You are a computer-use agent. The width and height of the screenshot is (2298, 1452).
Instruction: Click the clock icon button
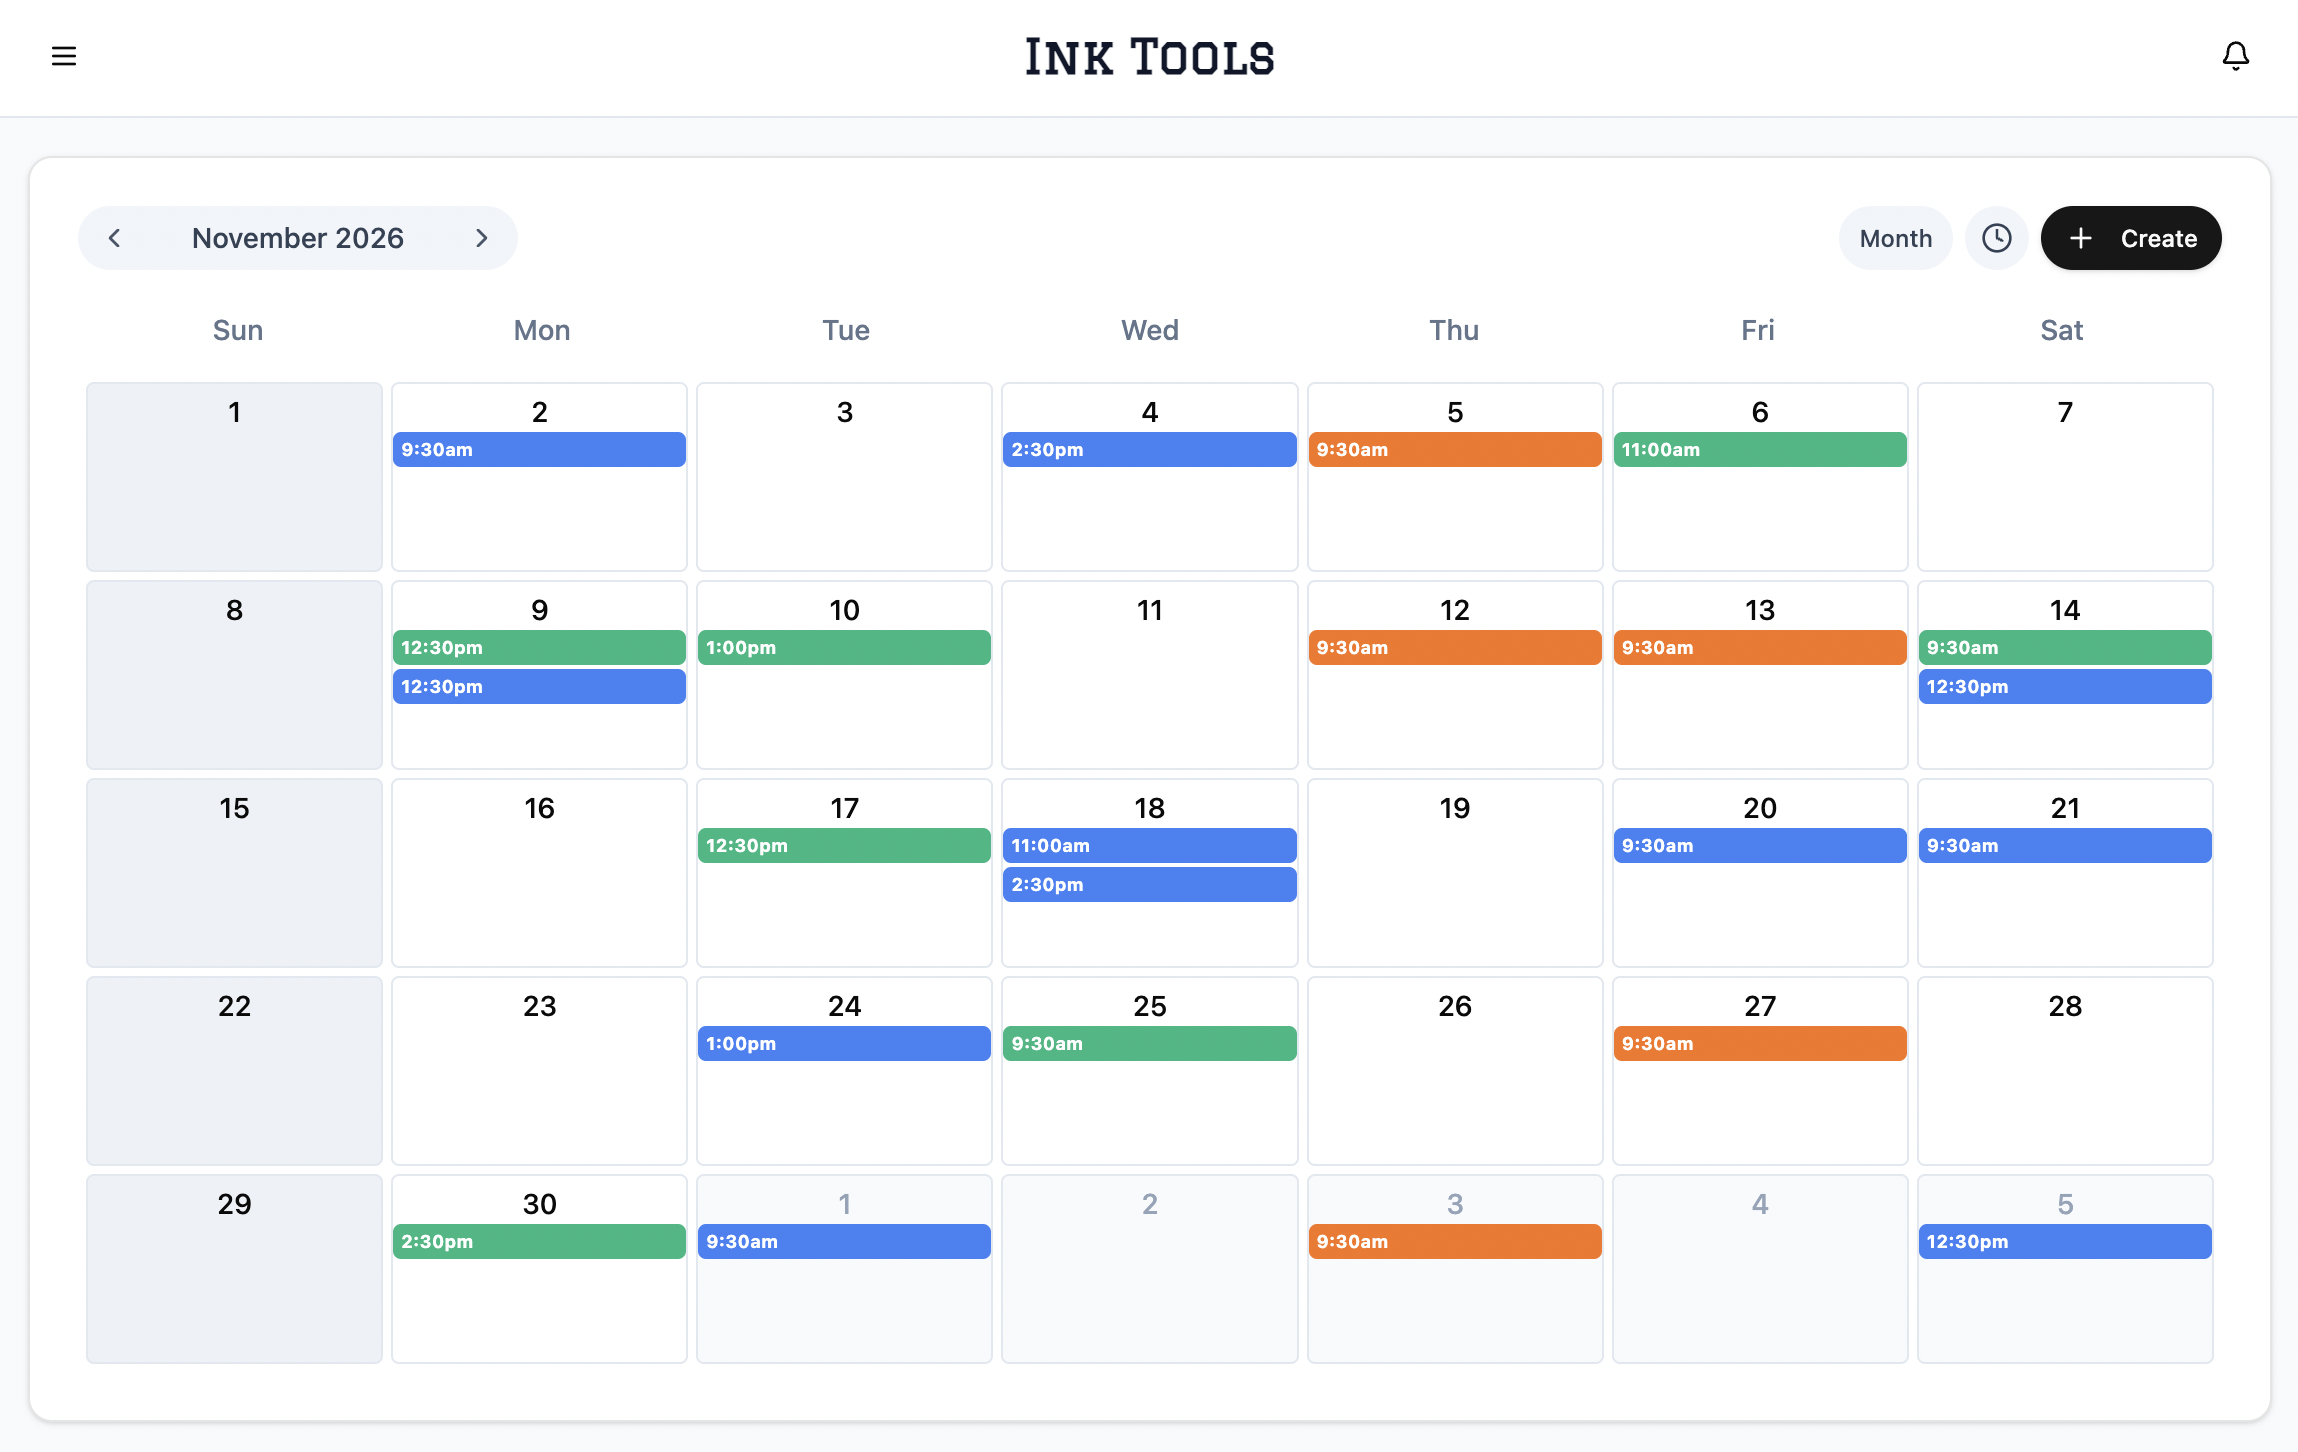coord(1997,238)
